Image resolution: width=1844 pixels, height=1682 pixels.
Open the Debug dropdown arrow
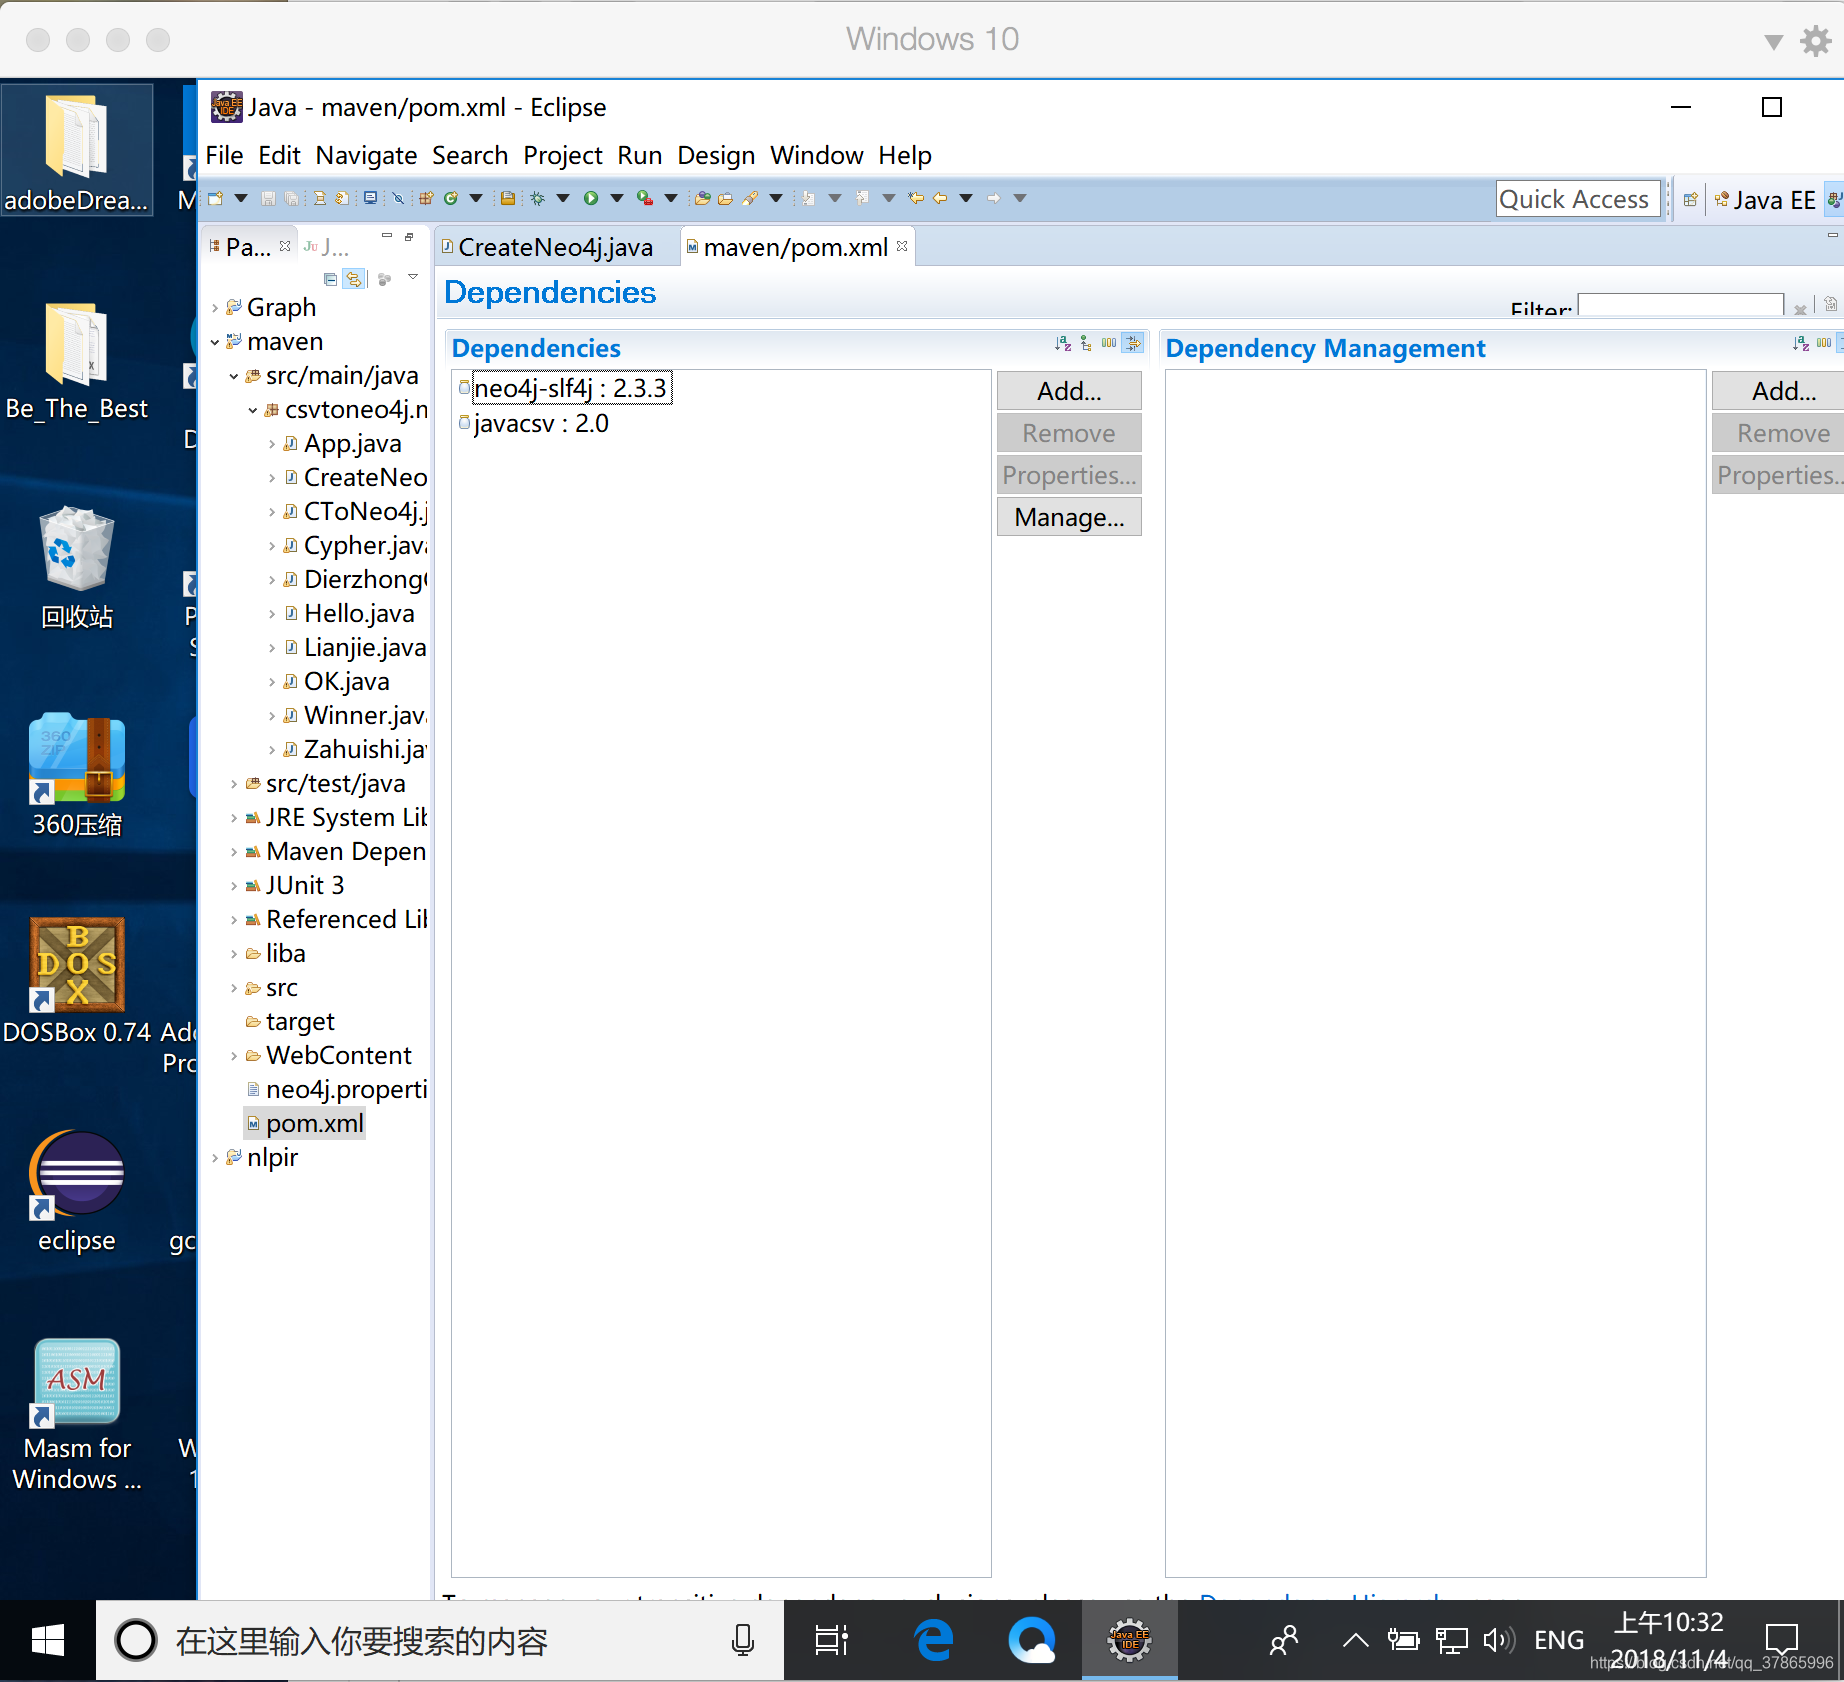(563, 198)
